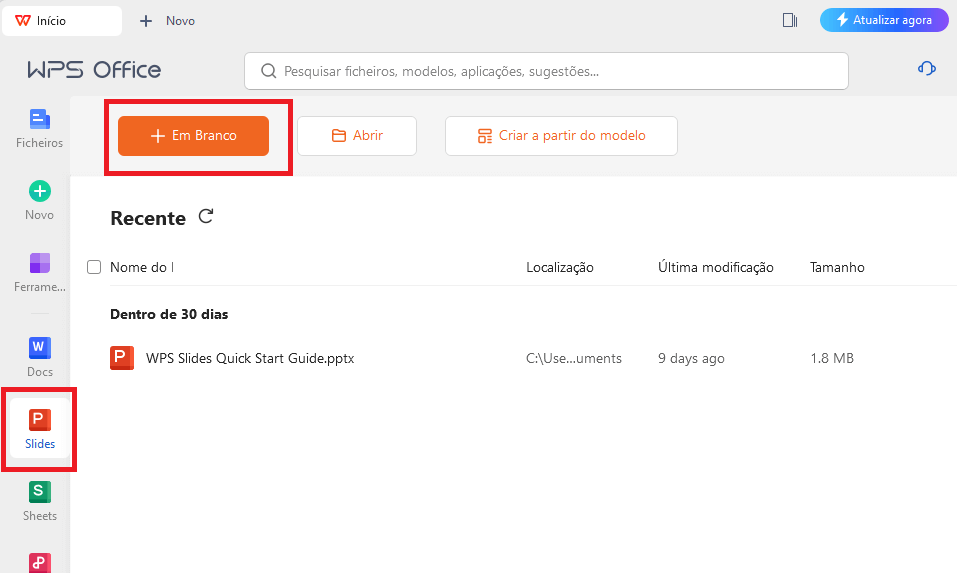Sort by Última modificação column header

pos(715,267)
